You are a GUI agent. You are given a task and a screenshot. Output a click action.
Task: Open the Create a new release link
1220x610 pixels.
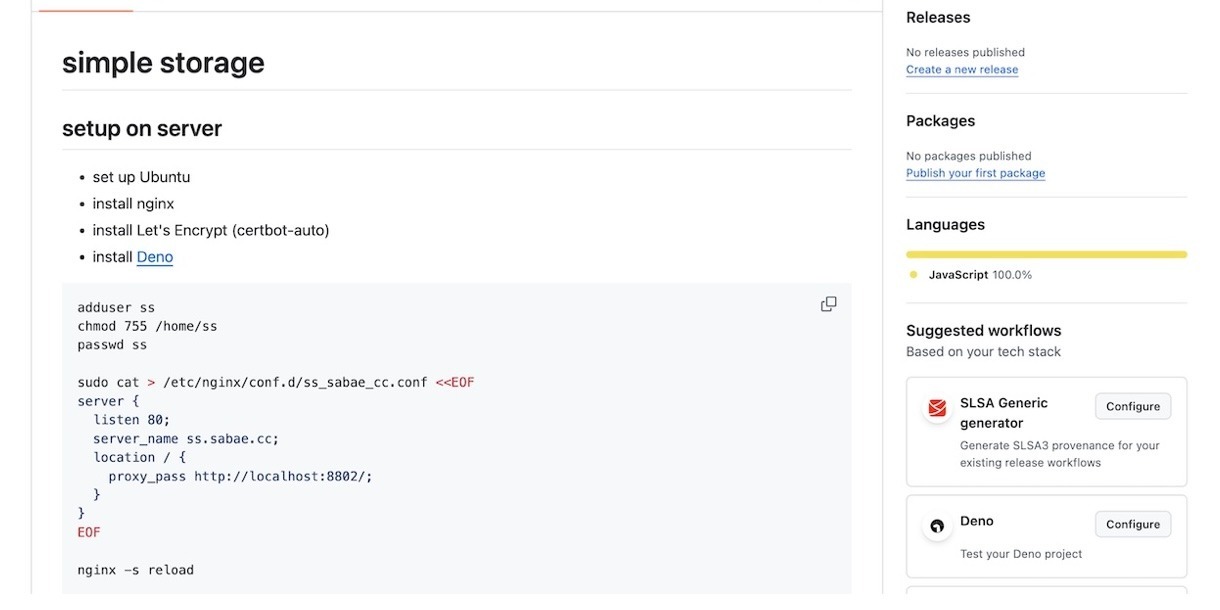(961, 70)
